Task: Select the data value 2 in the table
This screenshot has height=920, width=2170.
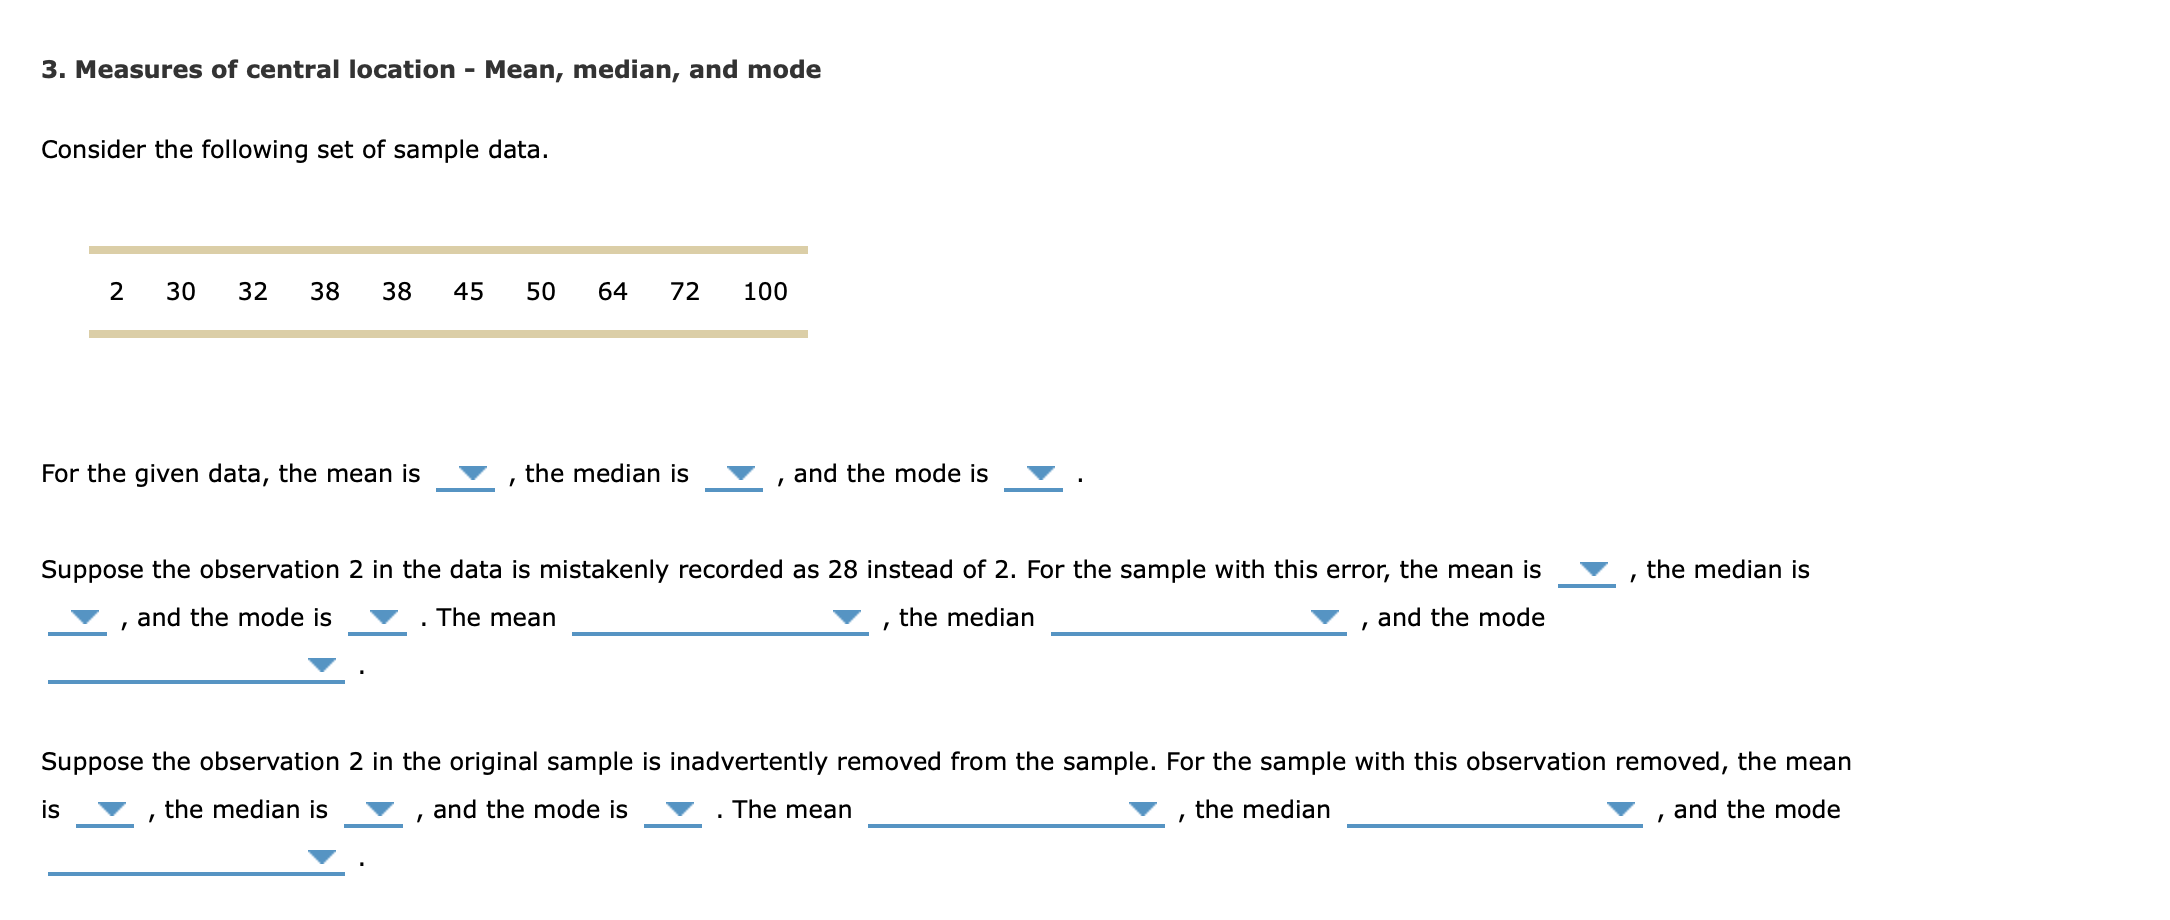Action: (x=115, y=291)
